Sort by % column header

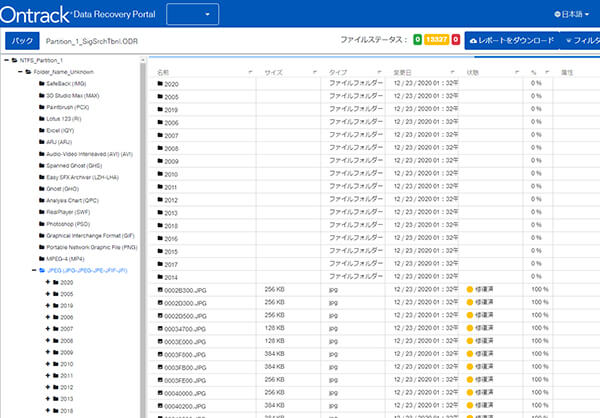pos(533,72)
